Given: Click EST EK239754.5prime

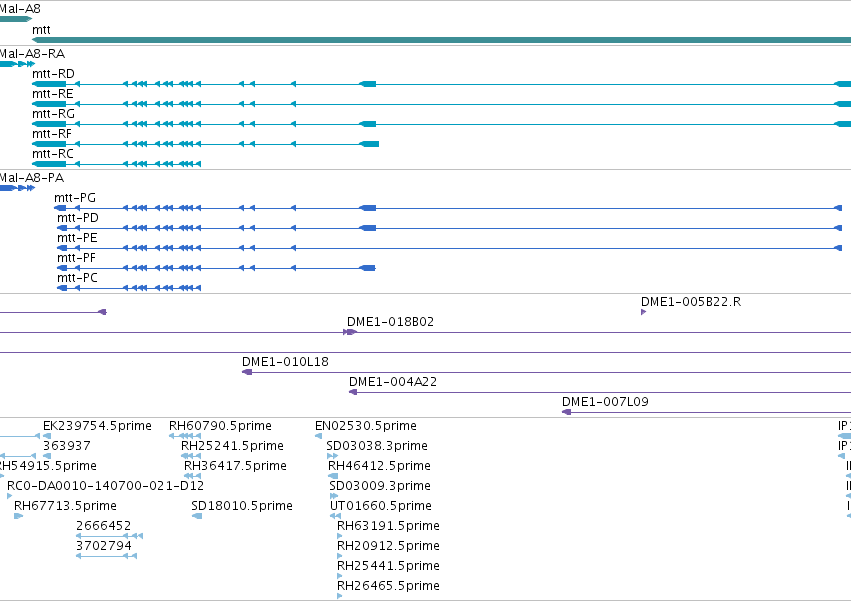Looking at the screenshot, I should [97, 426].
